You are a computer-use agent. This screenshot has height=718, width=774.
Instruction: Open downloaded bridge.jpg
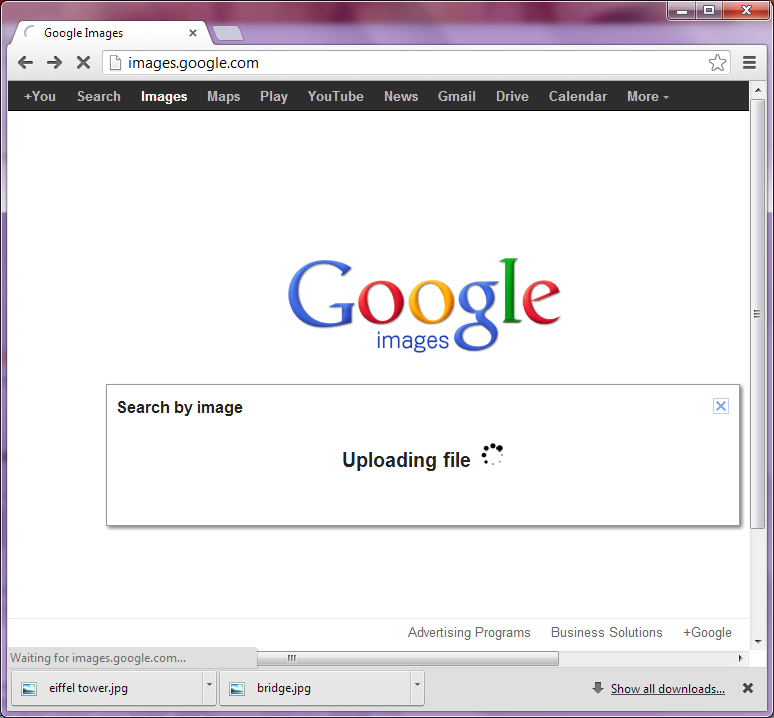[315, 688]
